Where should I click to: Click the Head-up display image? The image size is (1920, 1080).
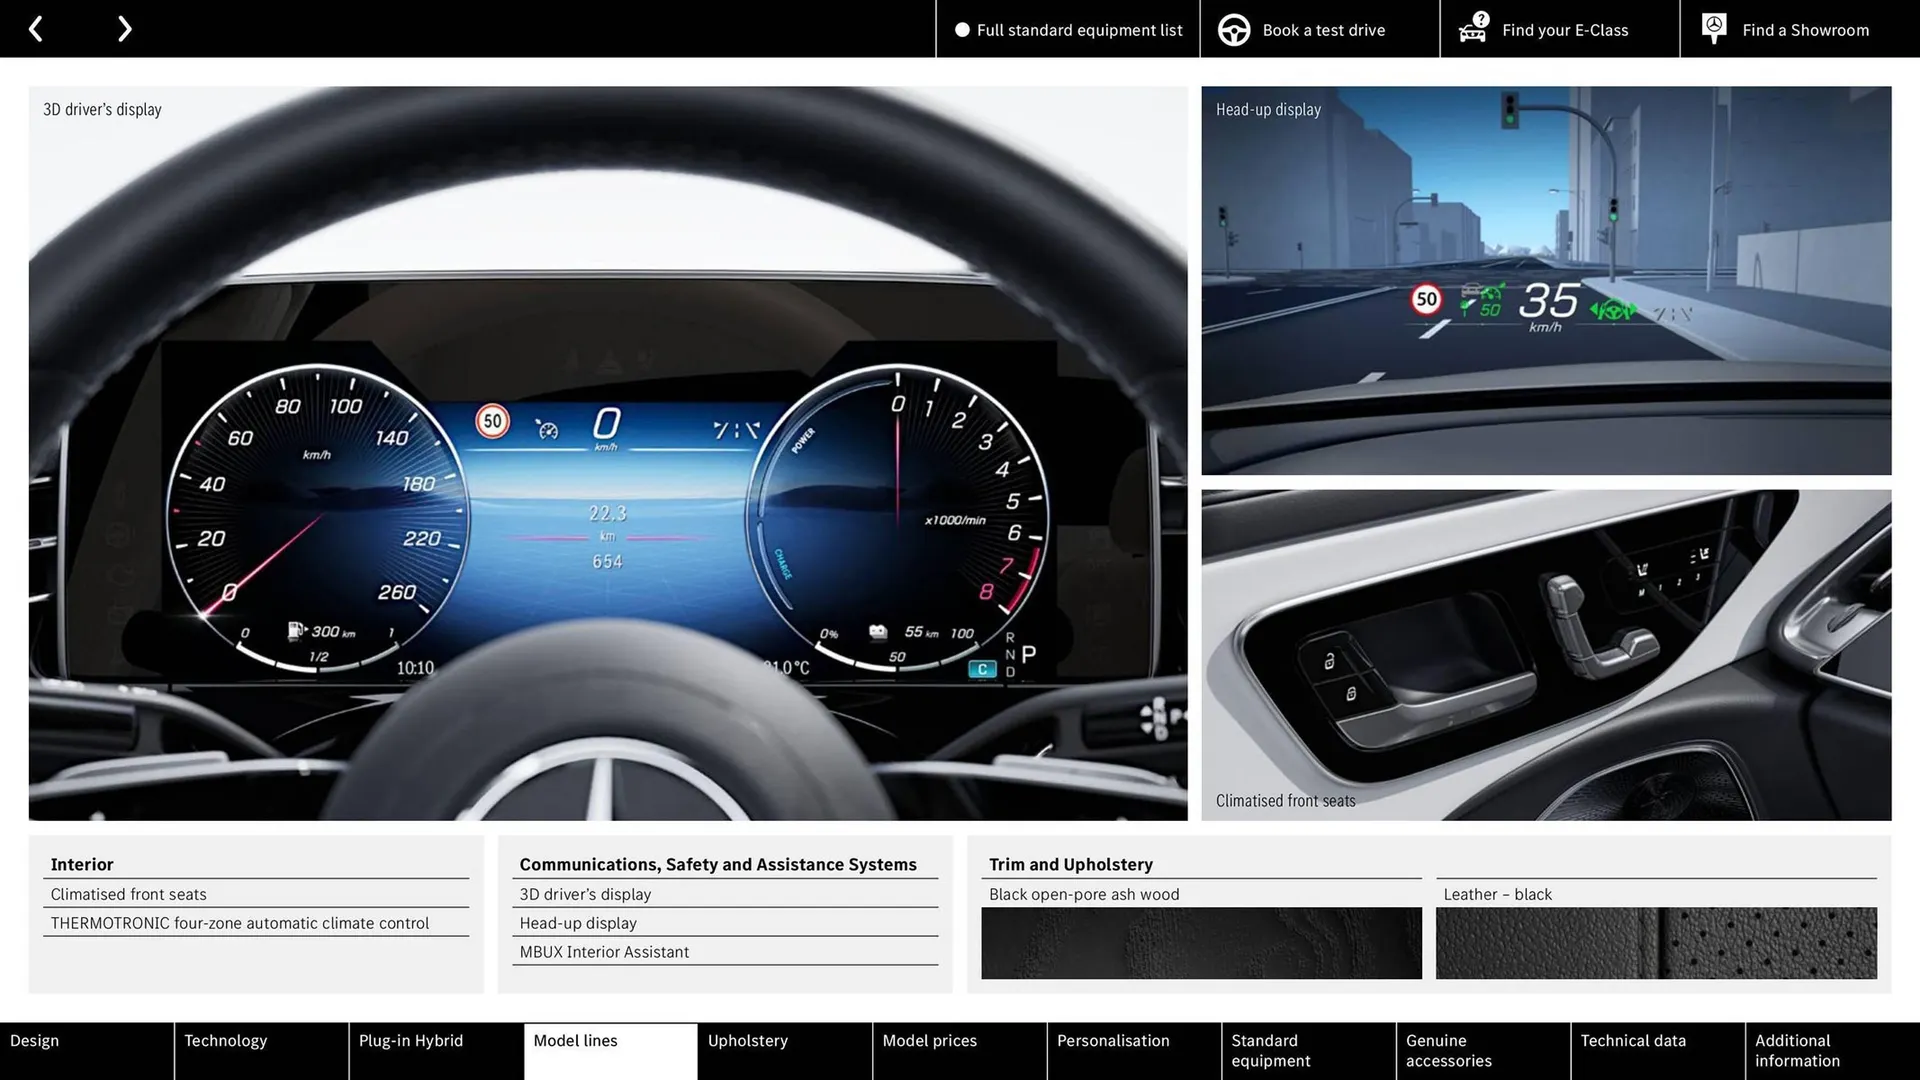click(x=1548, y=280)
